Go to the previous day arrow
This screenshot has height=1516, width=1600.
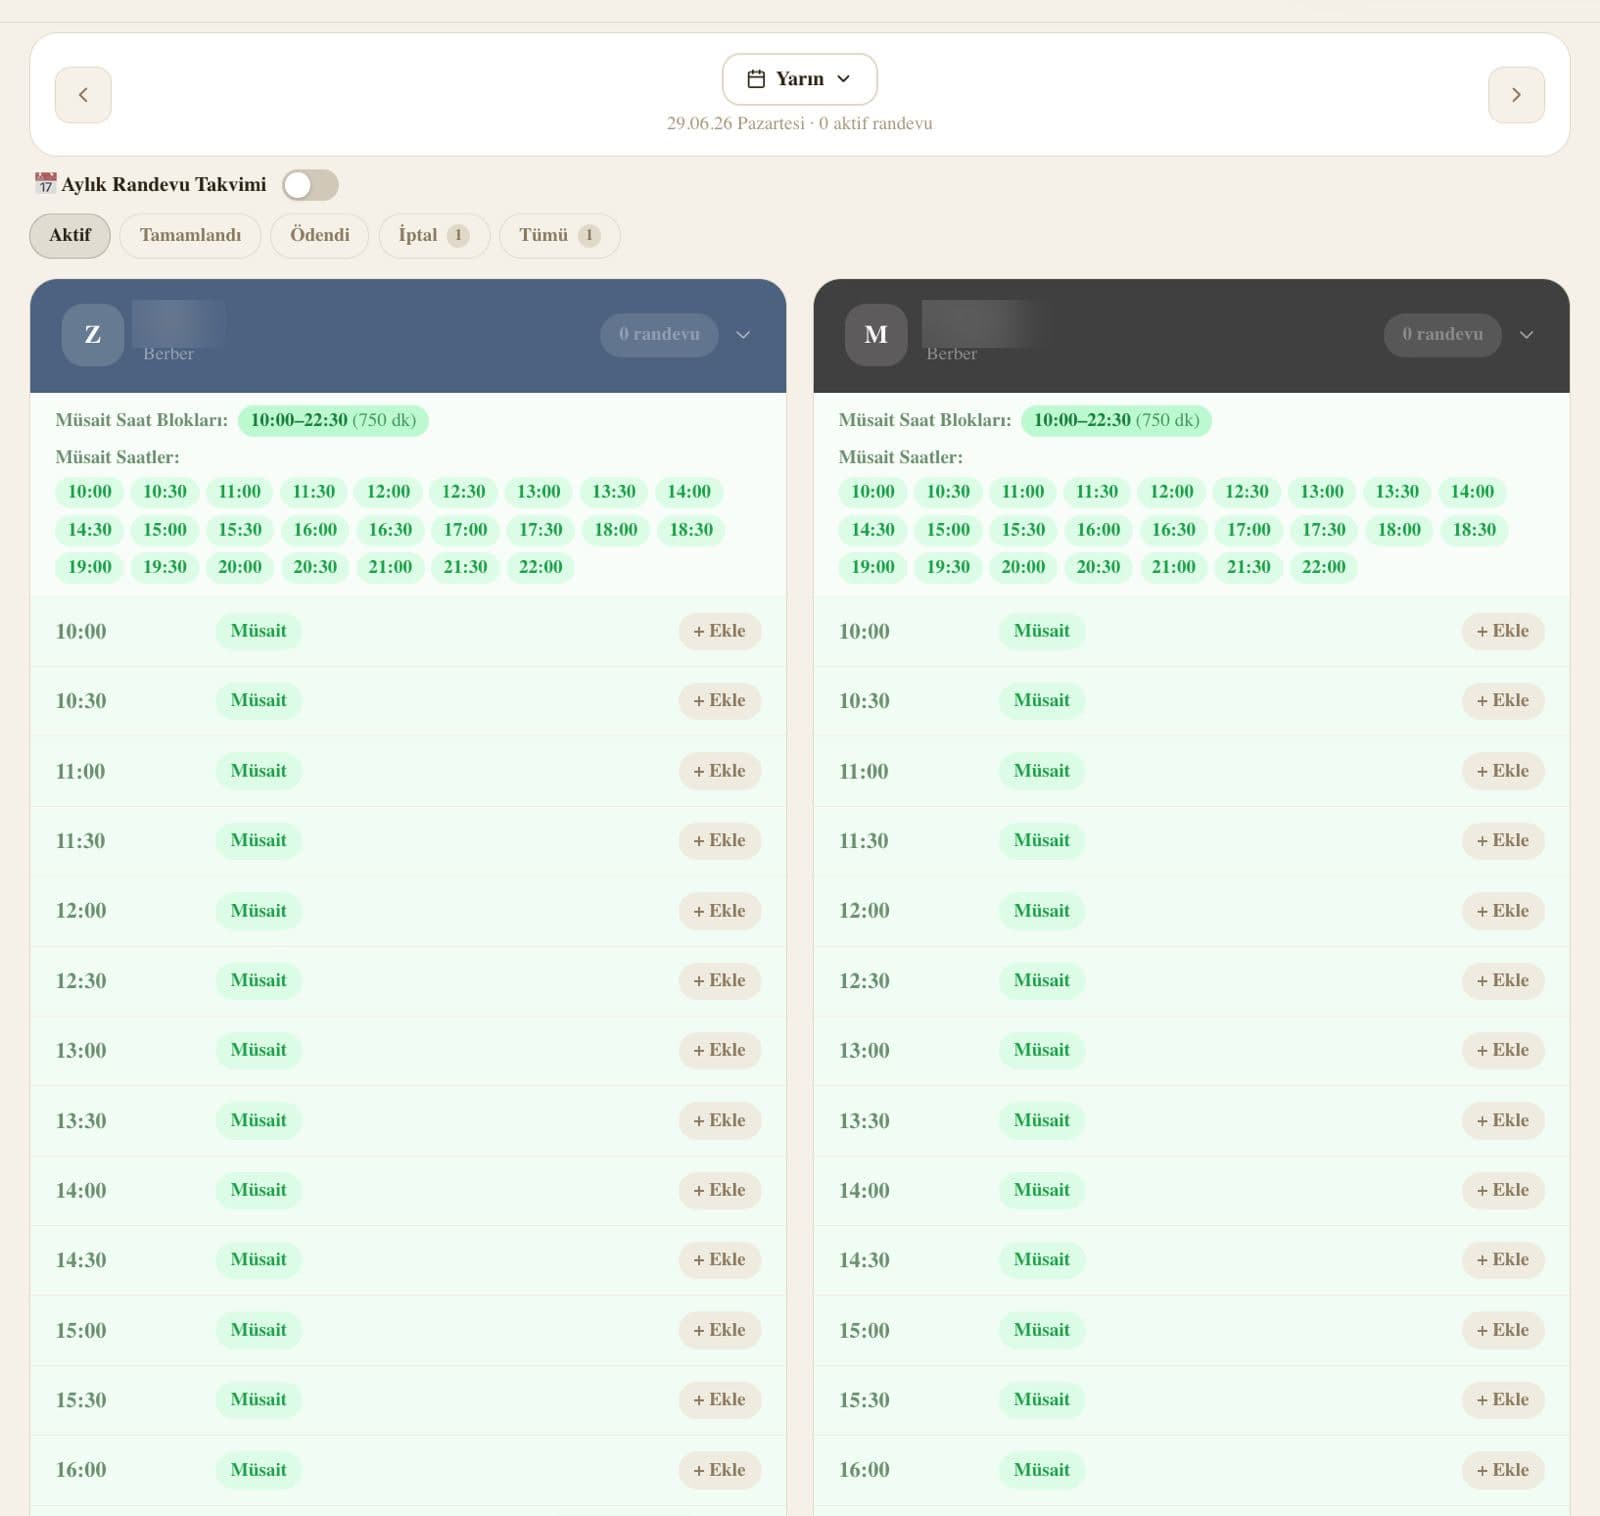(83, 95)
